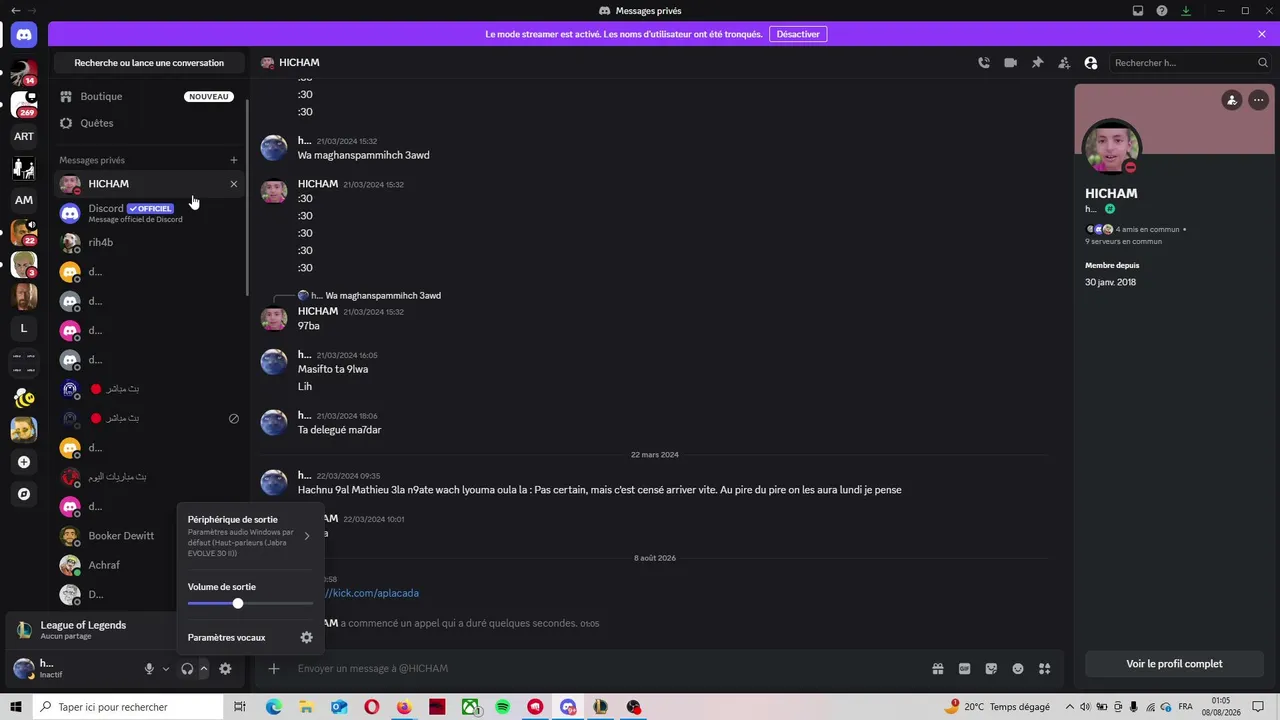Open the Discord official messages conversation
Viewport: 1280px width, 720px height.
click(150, 213)
